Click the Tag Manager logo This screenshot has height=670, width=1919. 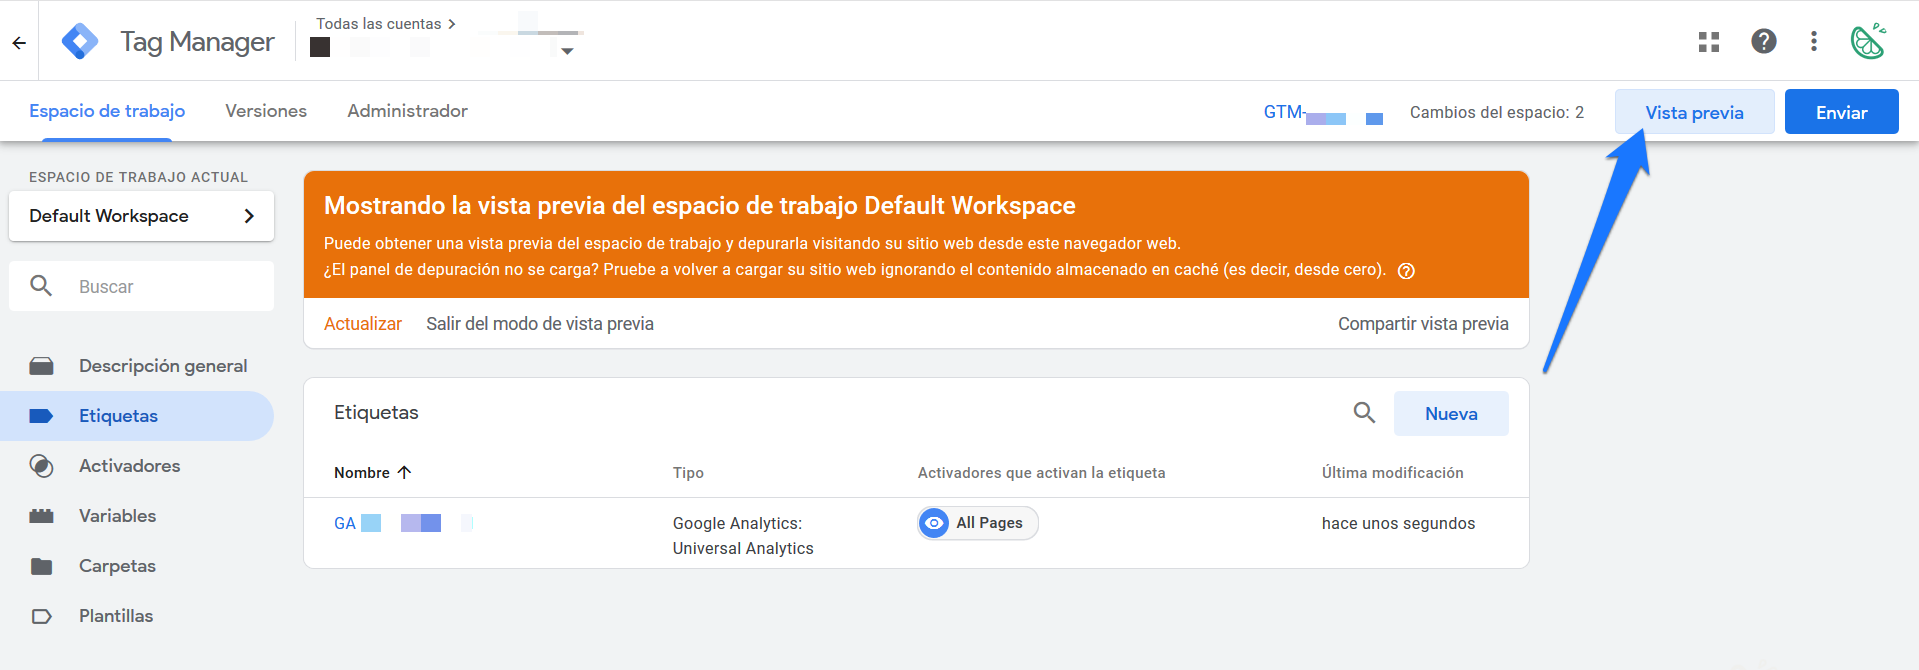[x=80, y=42]
